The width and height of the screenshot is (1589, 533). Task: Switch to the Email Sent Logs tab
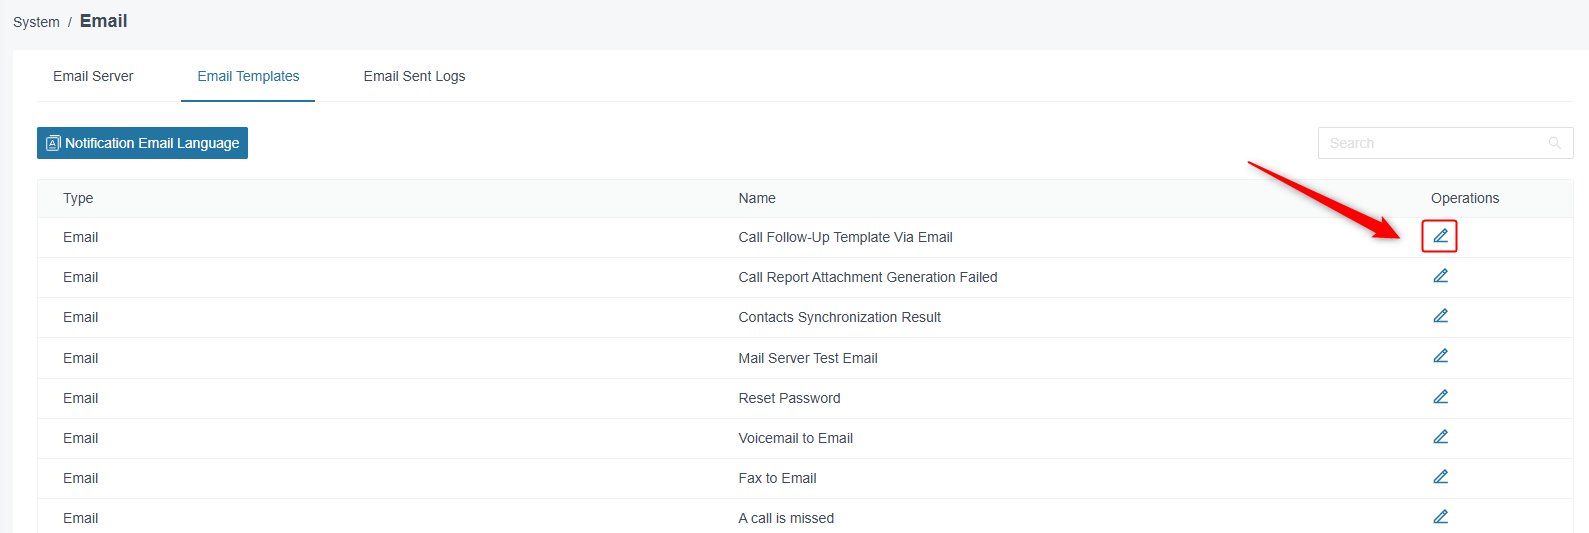[414, 76]
